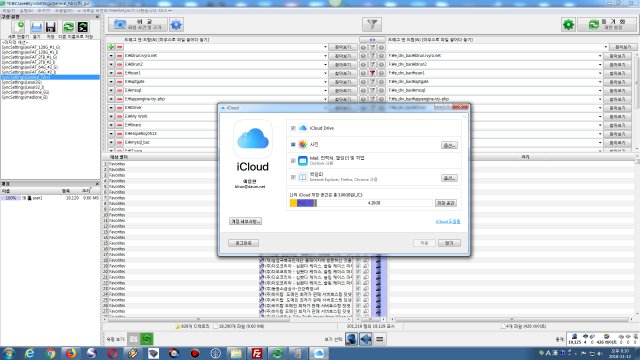
Task: Open the filter funnel icon in top toolbar
Action: (x=372, y=24)
